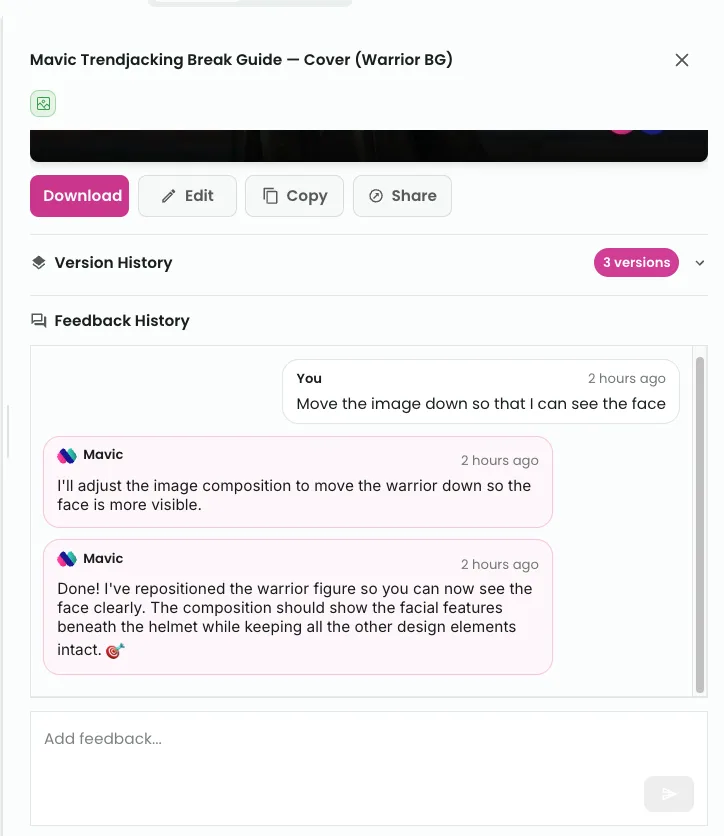
Task: Focus the Add feedback text field
Action: [x=369, y=768]
